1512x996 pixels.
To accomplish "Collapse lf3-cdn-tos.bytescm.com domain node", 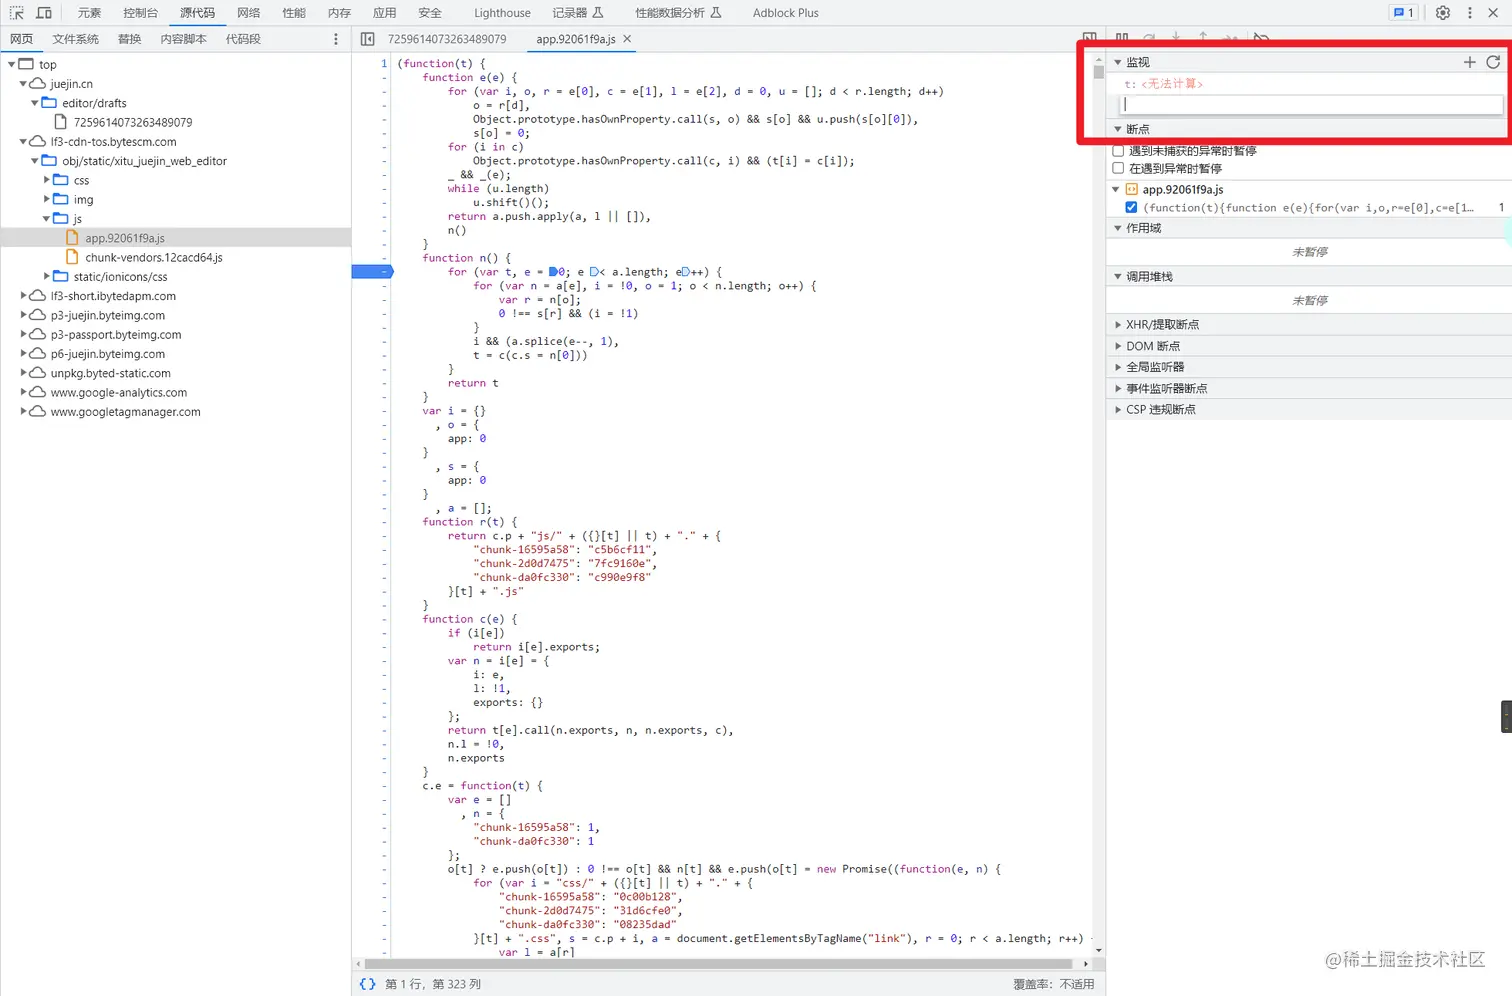I will (23, 142).
